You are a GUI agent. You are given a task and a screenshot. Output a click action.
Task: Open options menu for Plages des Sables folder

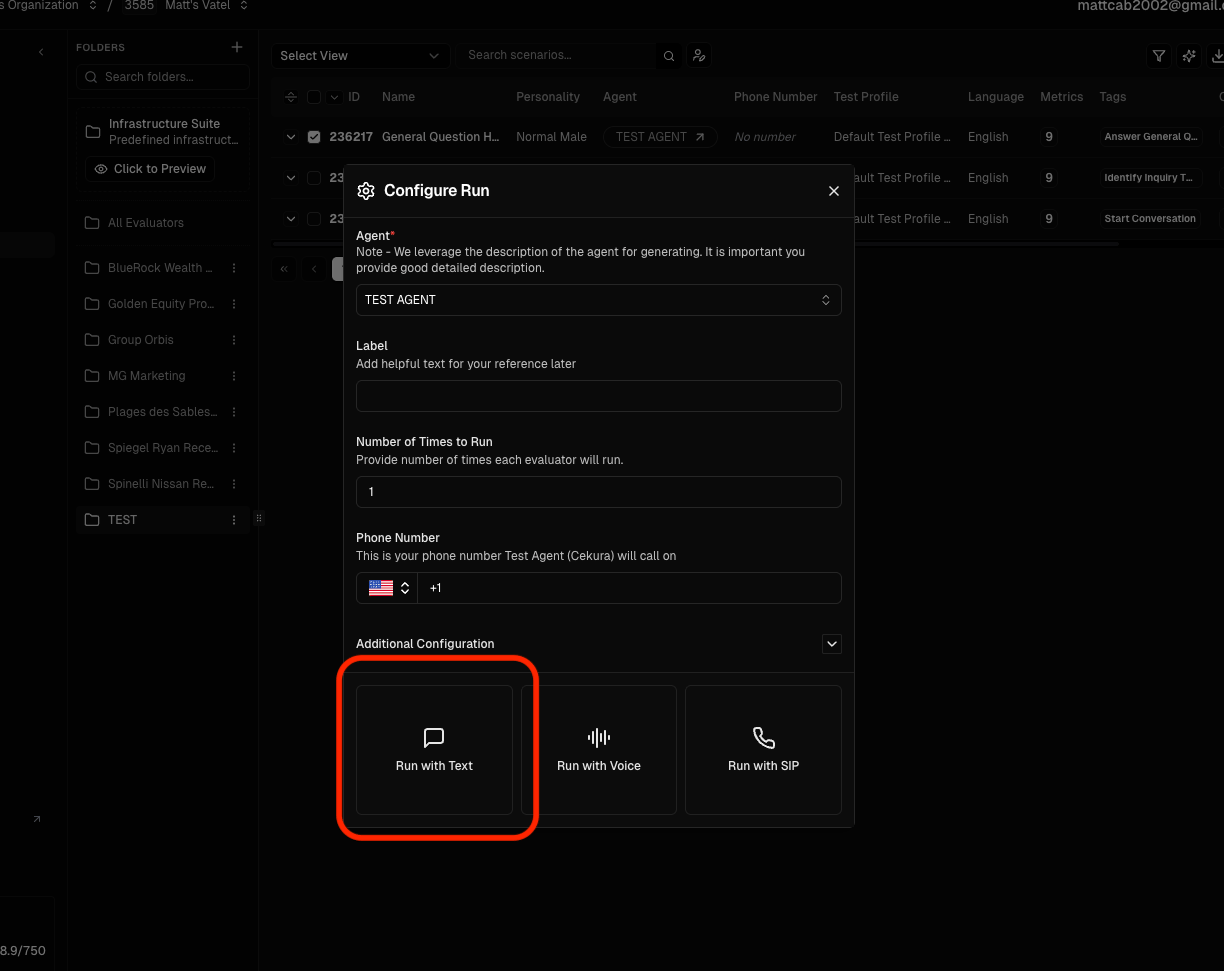(x=234, y=412)
